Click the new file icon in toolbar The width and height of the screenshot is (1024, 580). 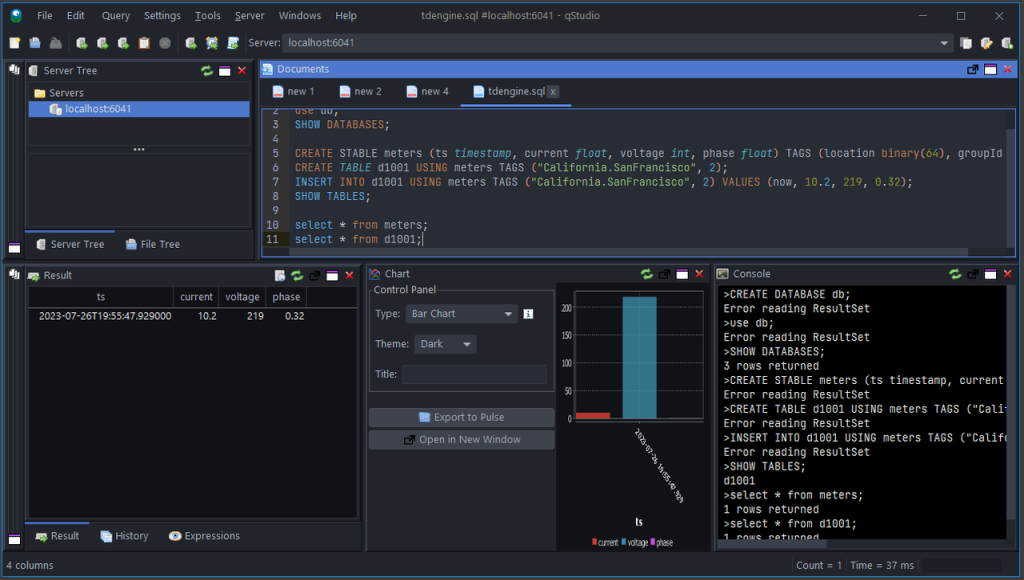coord(14,43)
